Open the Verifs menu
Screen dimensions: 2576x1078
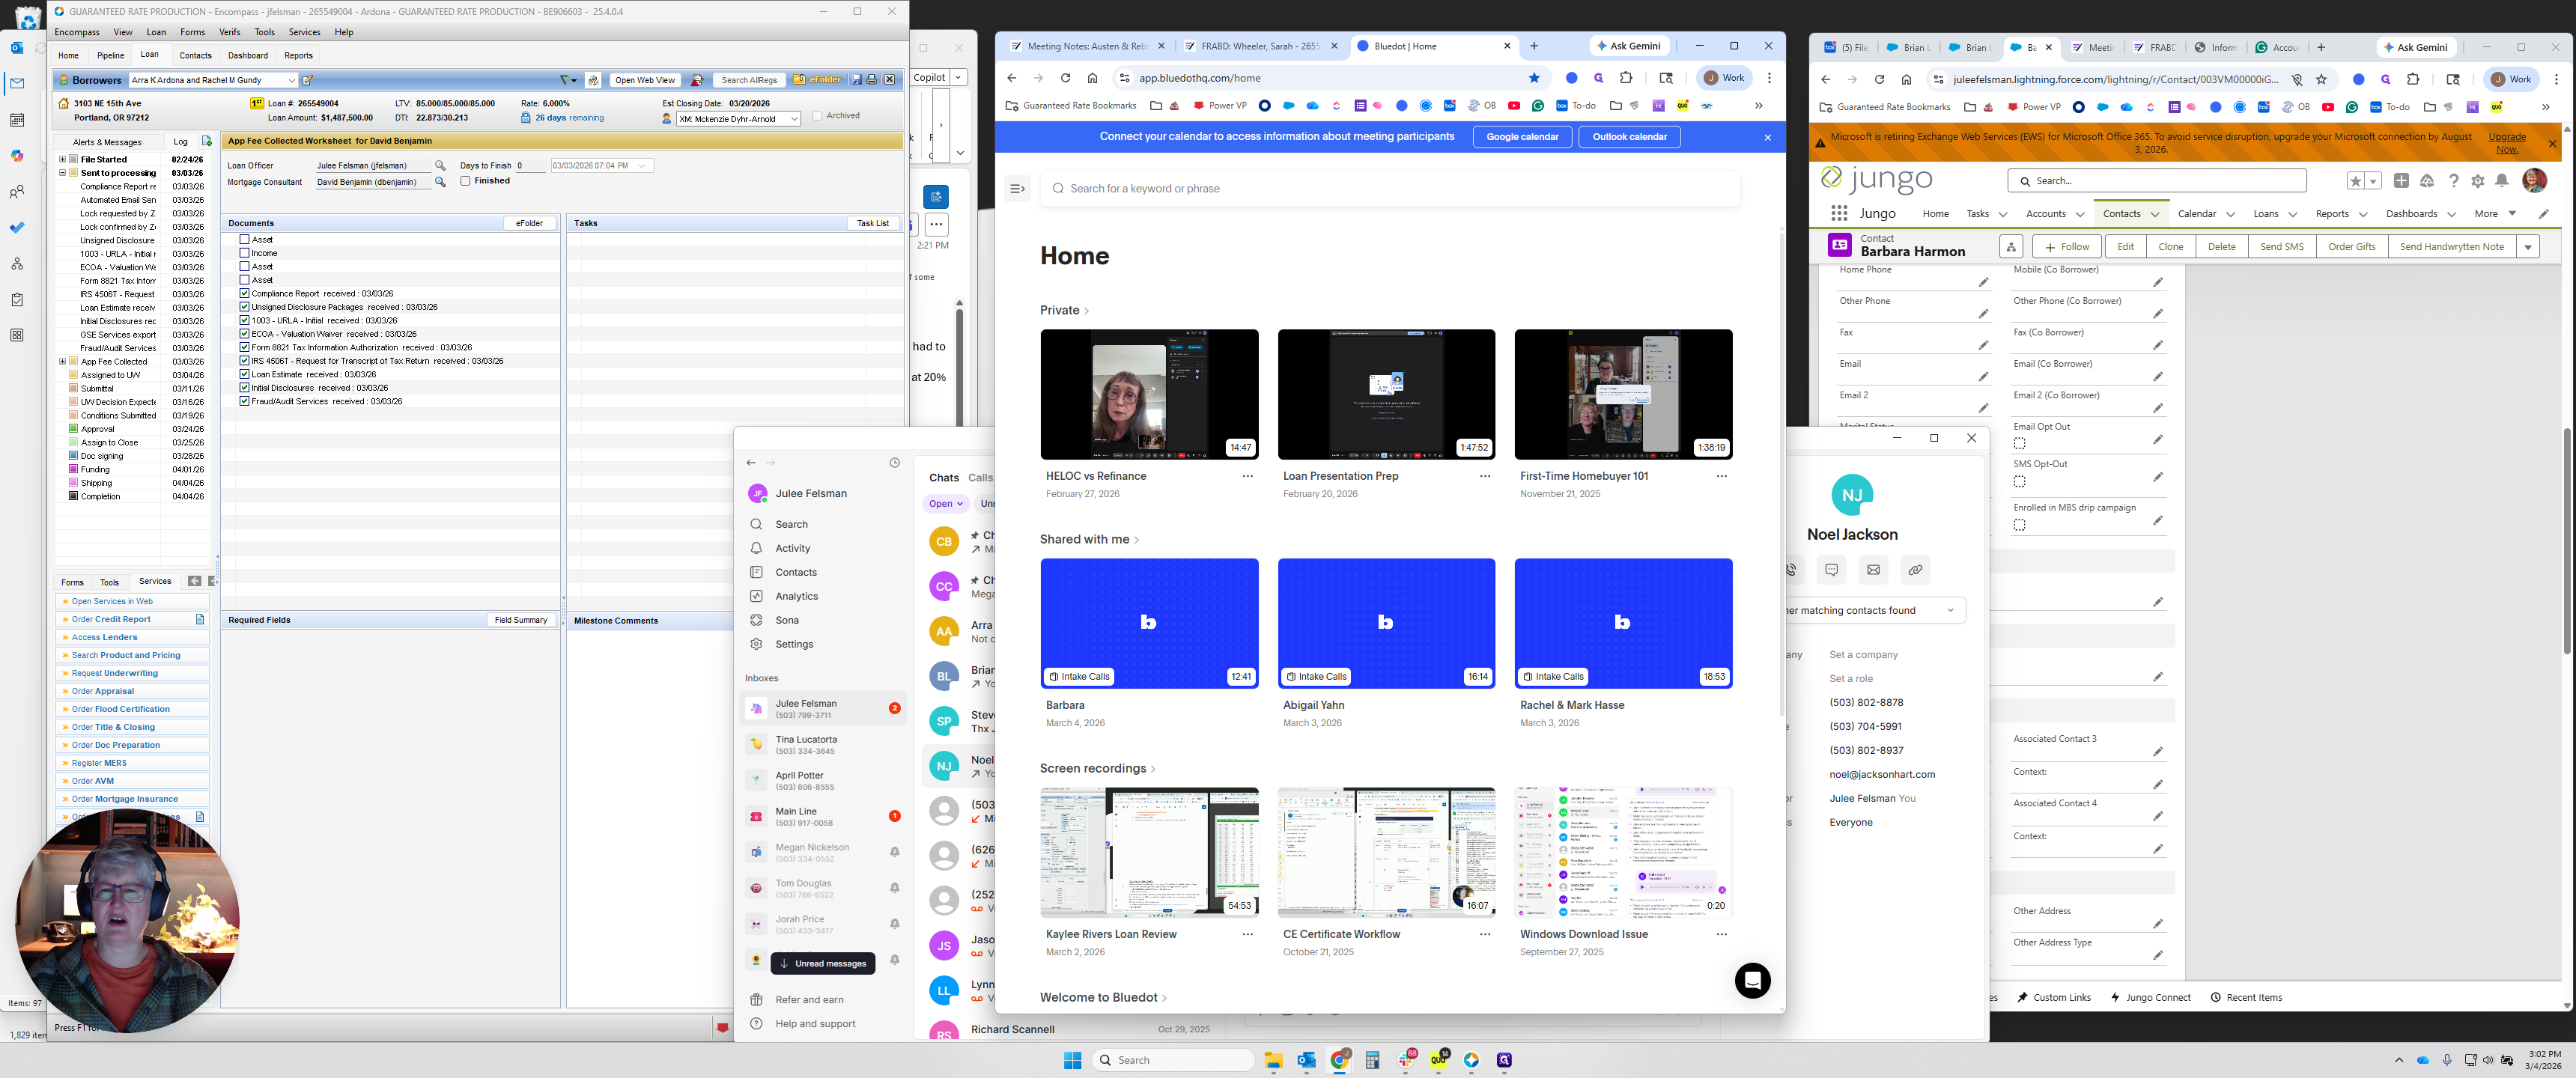[229, 32]
